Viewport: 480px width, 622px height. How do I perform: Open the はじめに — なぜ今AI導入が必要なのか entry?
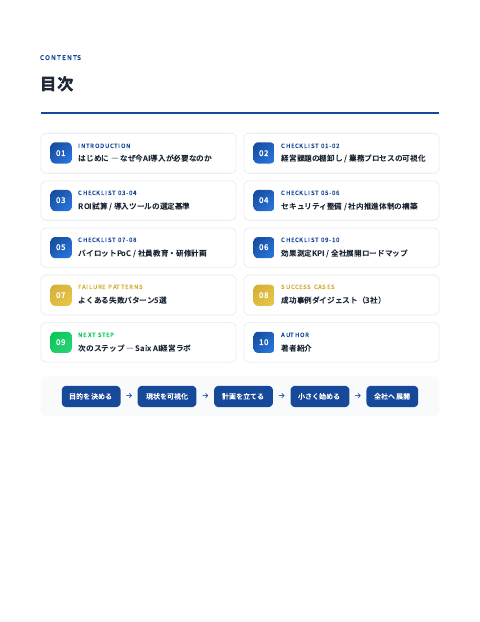[138, 153]
